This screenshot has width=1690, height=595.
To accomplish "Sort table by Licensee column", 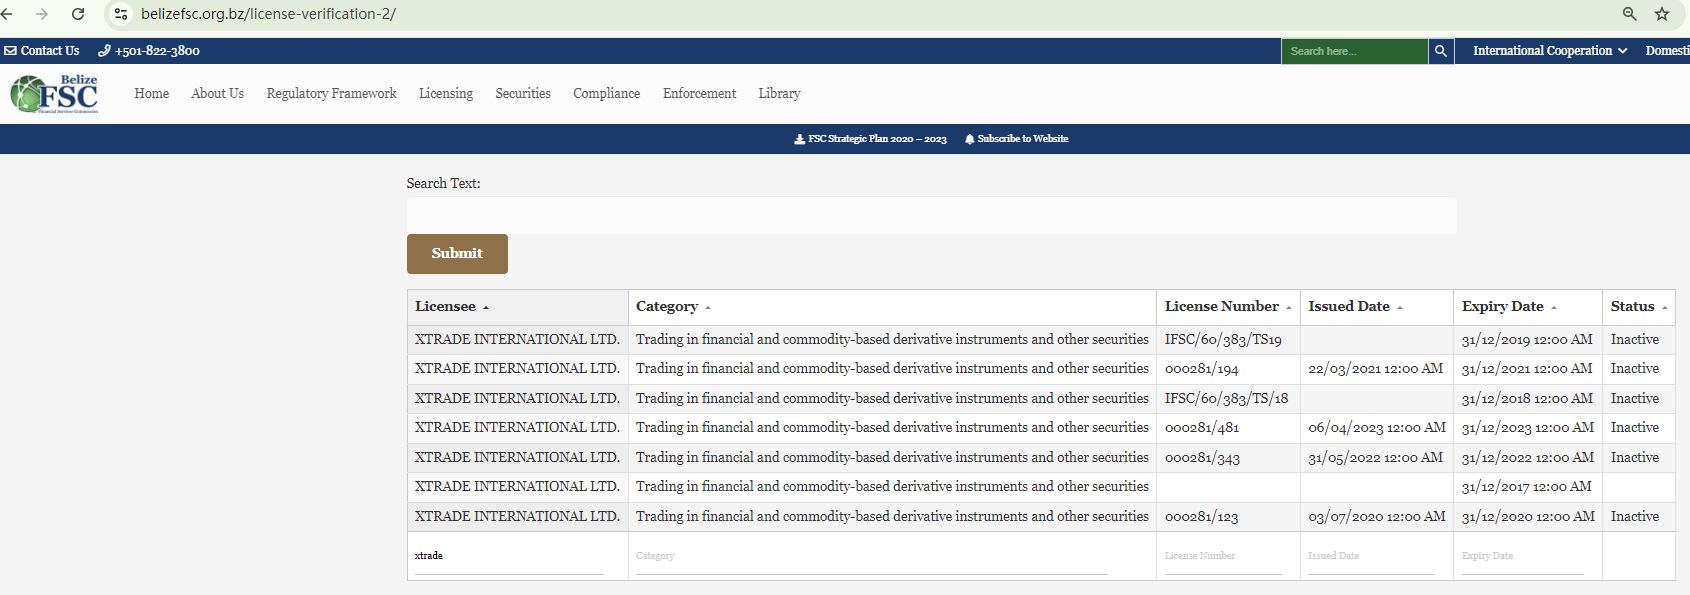I will [x=518, y=307].
